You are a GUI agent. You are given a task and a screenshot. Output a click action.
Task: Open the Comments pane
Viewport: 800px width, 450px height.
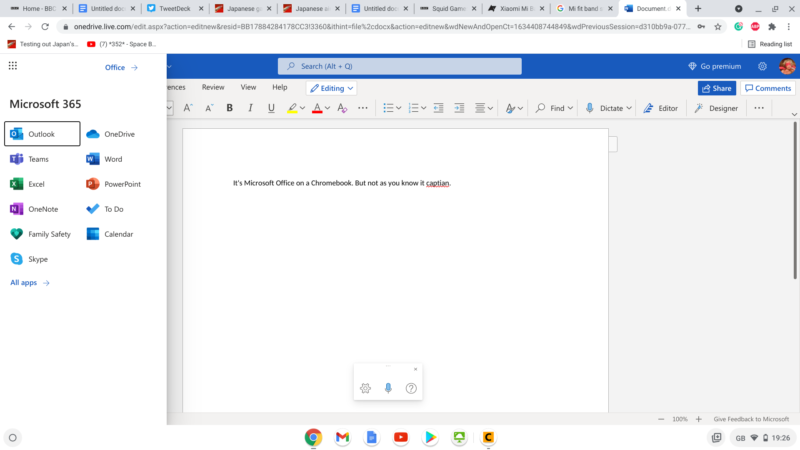(768, 88)
